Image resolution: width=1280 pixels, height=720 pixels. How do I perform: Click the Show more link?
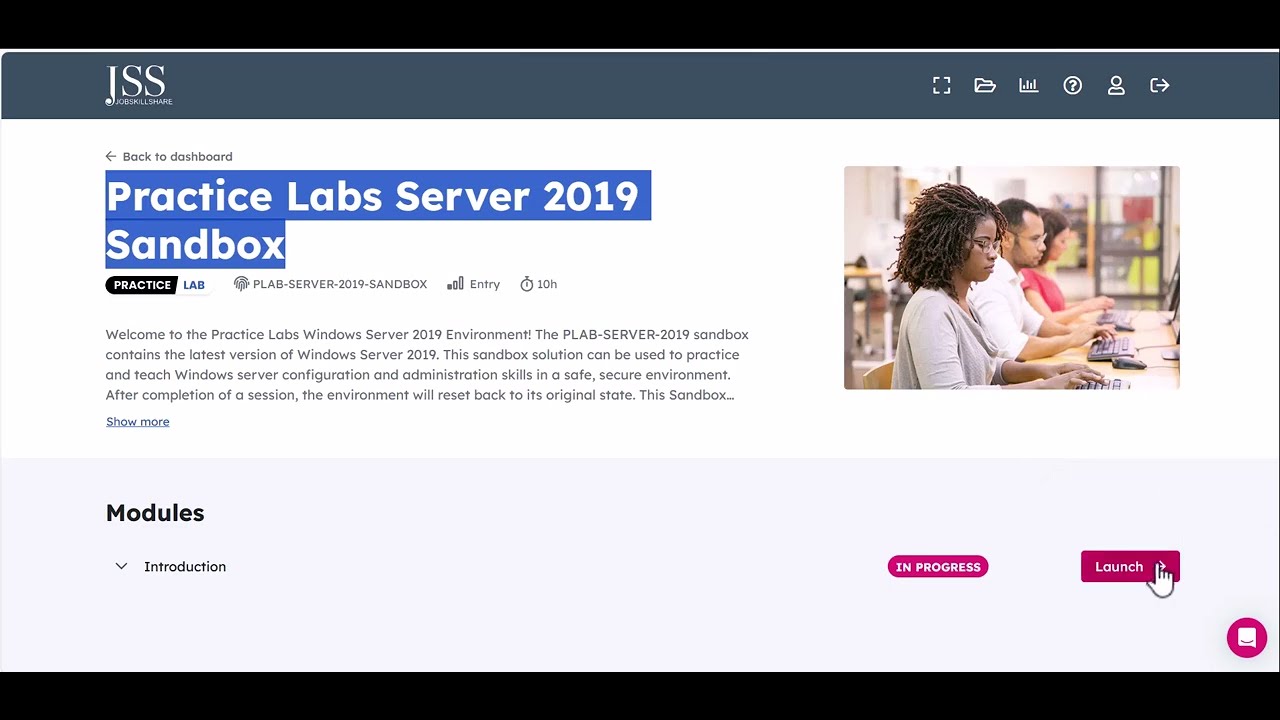(x=138, y=422)
